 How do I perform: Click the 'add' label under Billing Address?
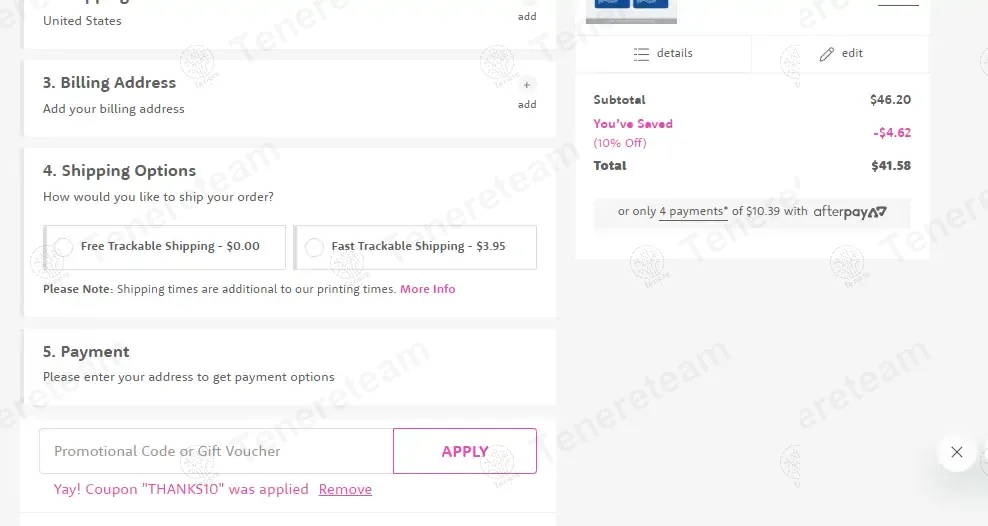(527, 105)
